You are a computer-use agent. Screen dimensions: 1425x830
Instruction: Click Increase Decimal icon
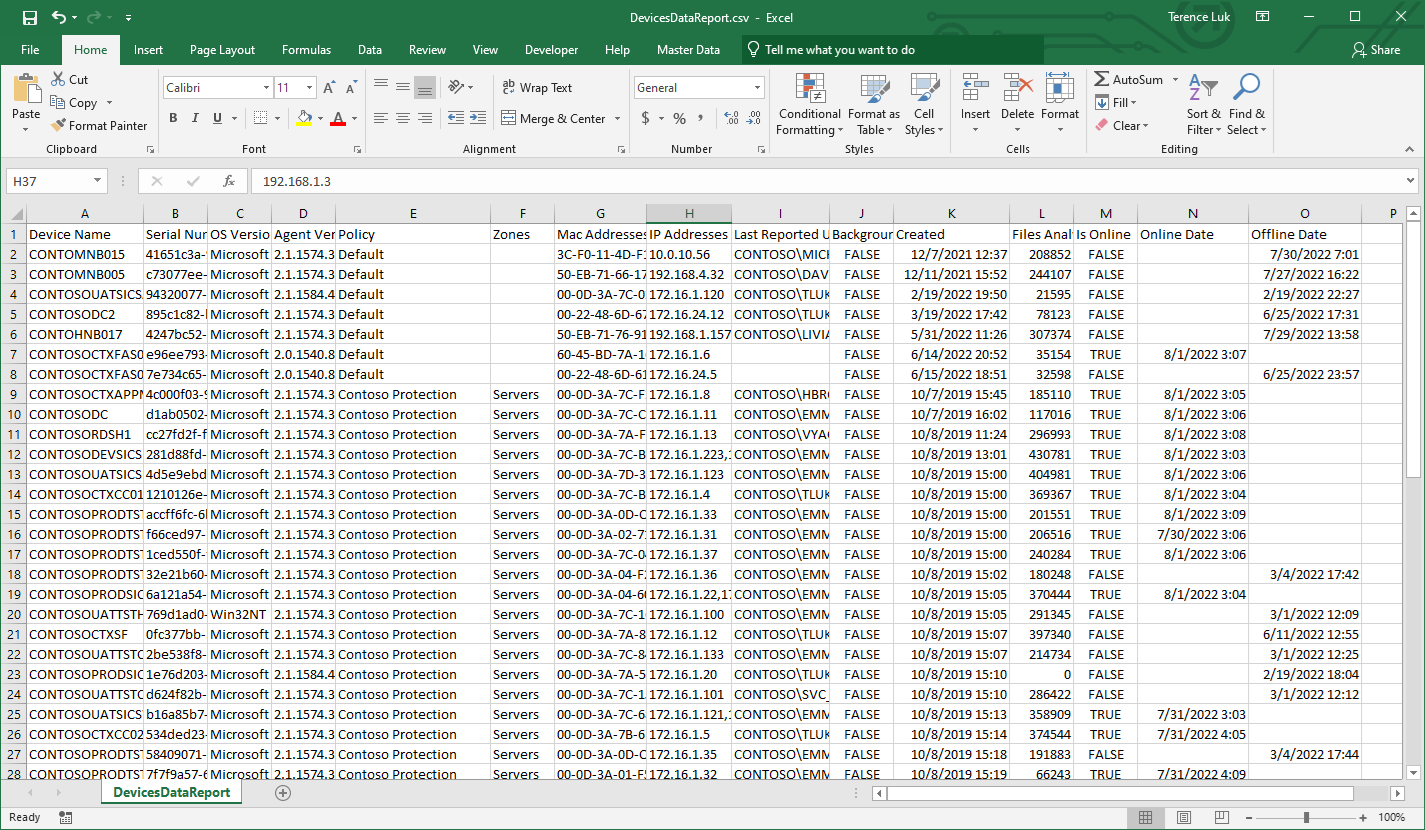tap(730, 118)
